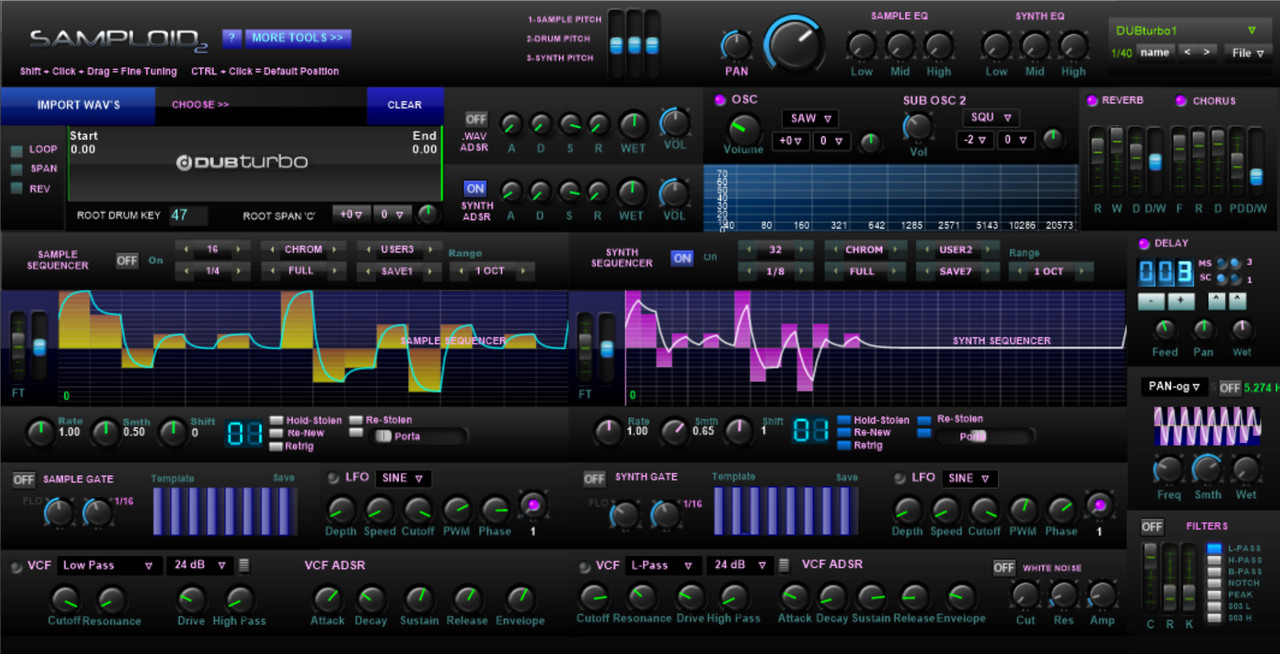Open the SUB OSC SQU waveform dropdown
This screenshot has width=1280, height=654.
tap(992, 118)
